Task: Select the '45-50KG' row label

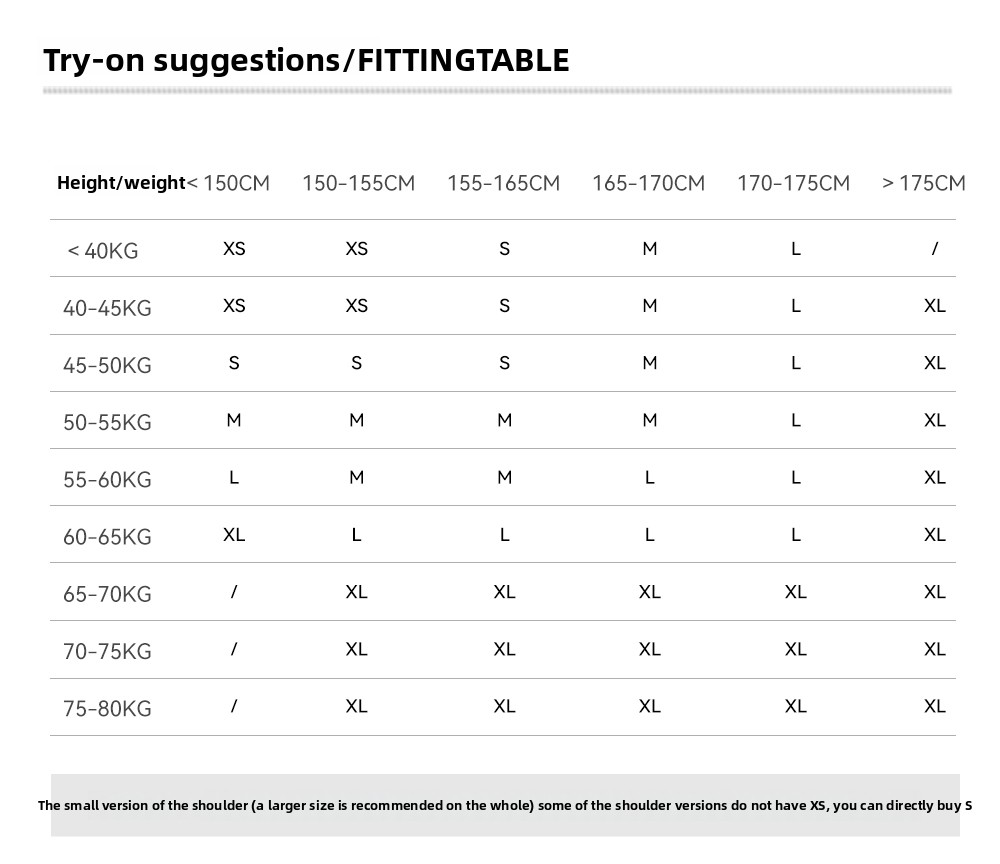Action: 107,365
